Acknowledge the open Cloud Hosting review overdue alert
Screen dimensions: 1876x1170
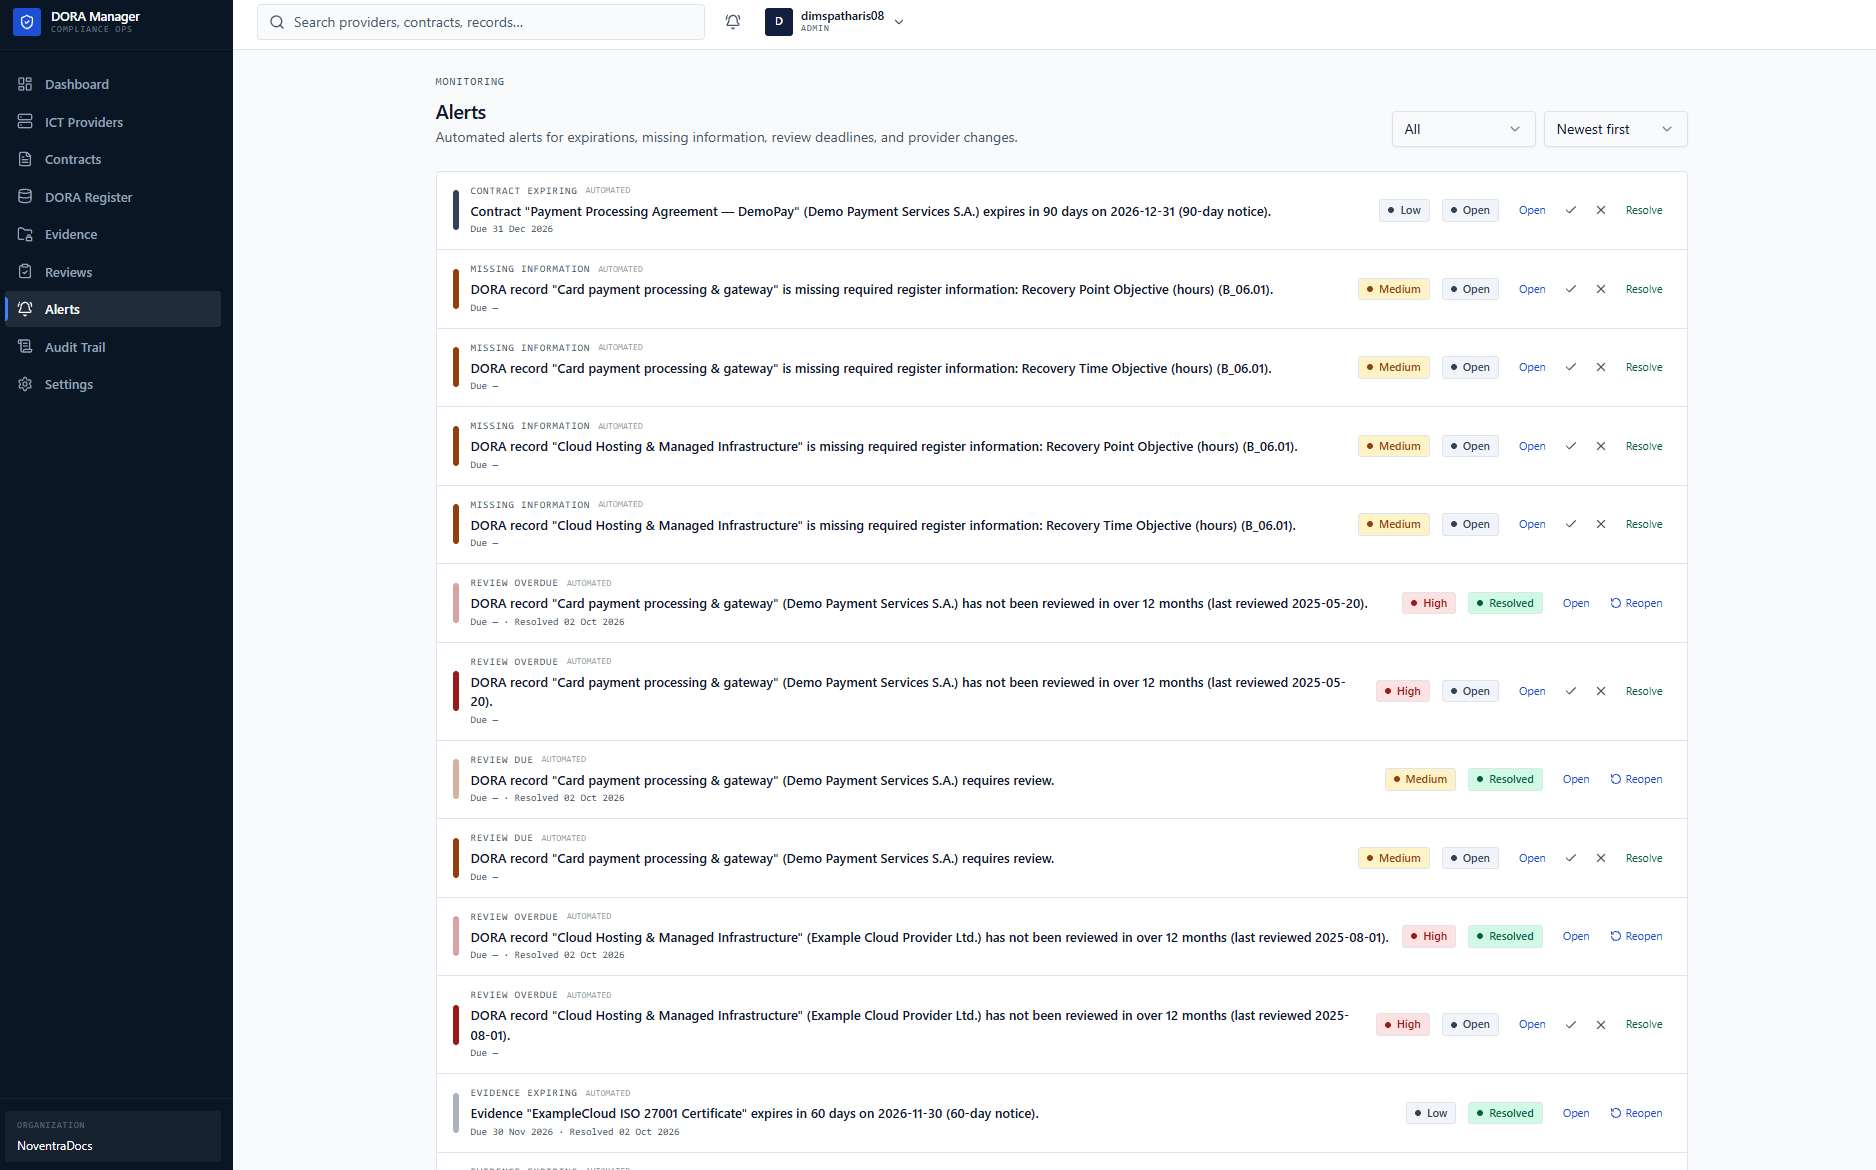coord(1571,1024)
